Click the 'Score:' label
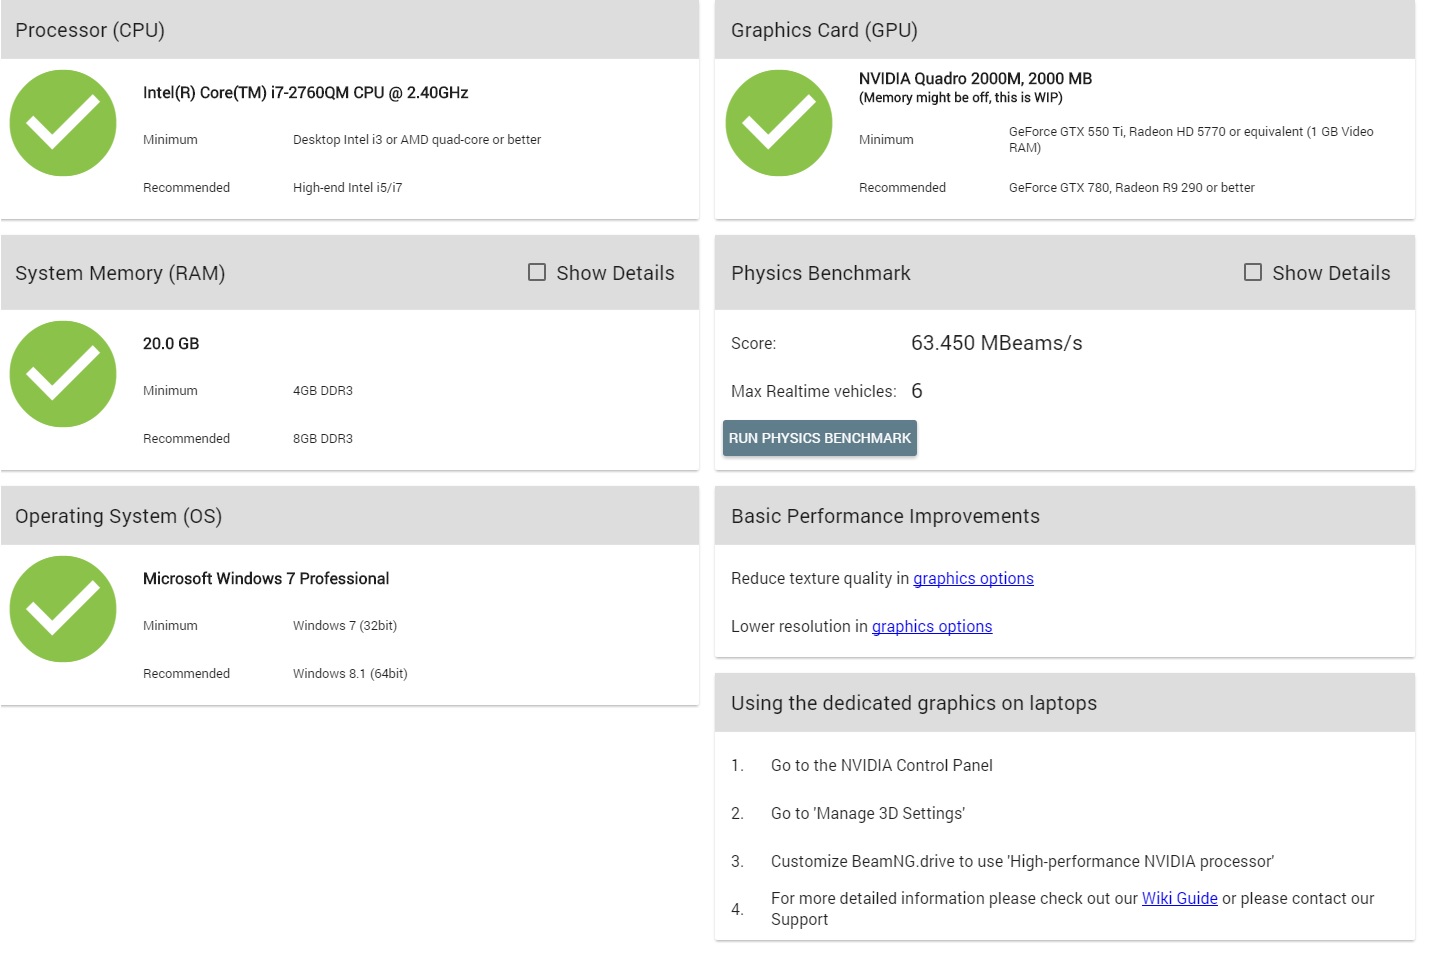This screenshot has width=1438, height=969. click(x=754, y=343)
